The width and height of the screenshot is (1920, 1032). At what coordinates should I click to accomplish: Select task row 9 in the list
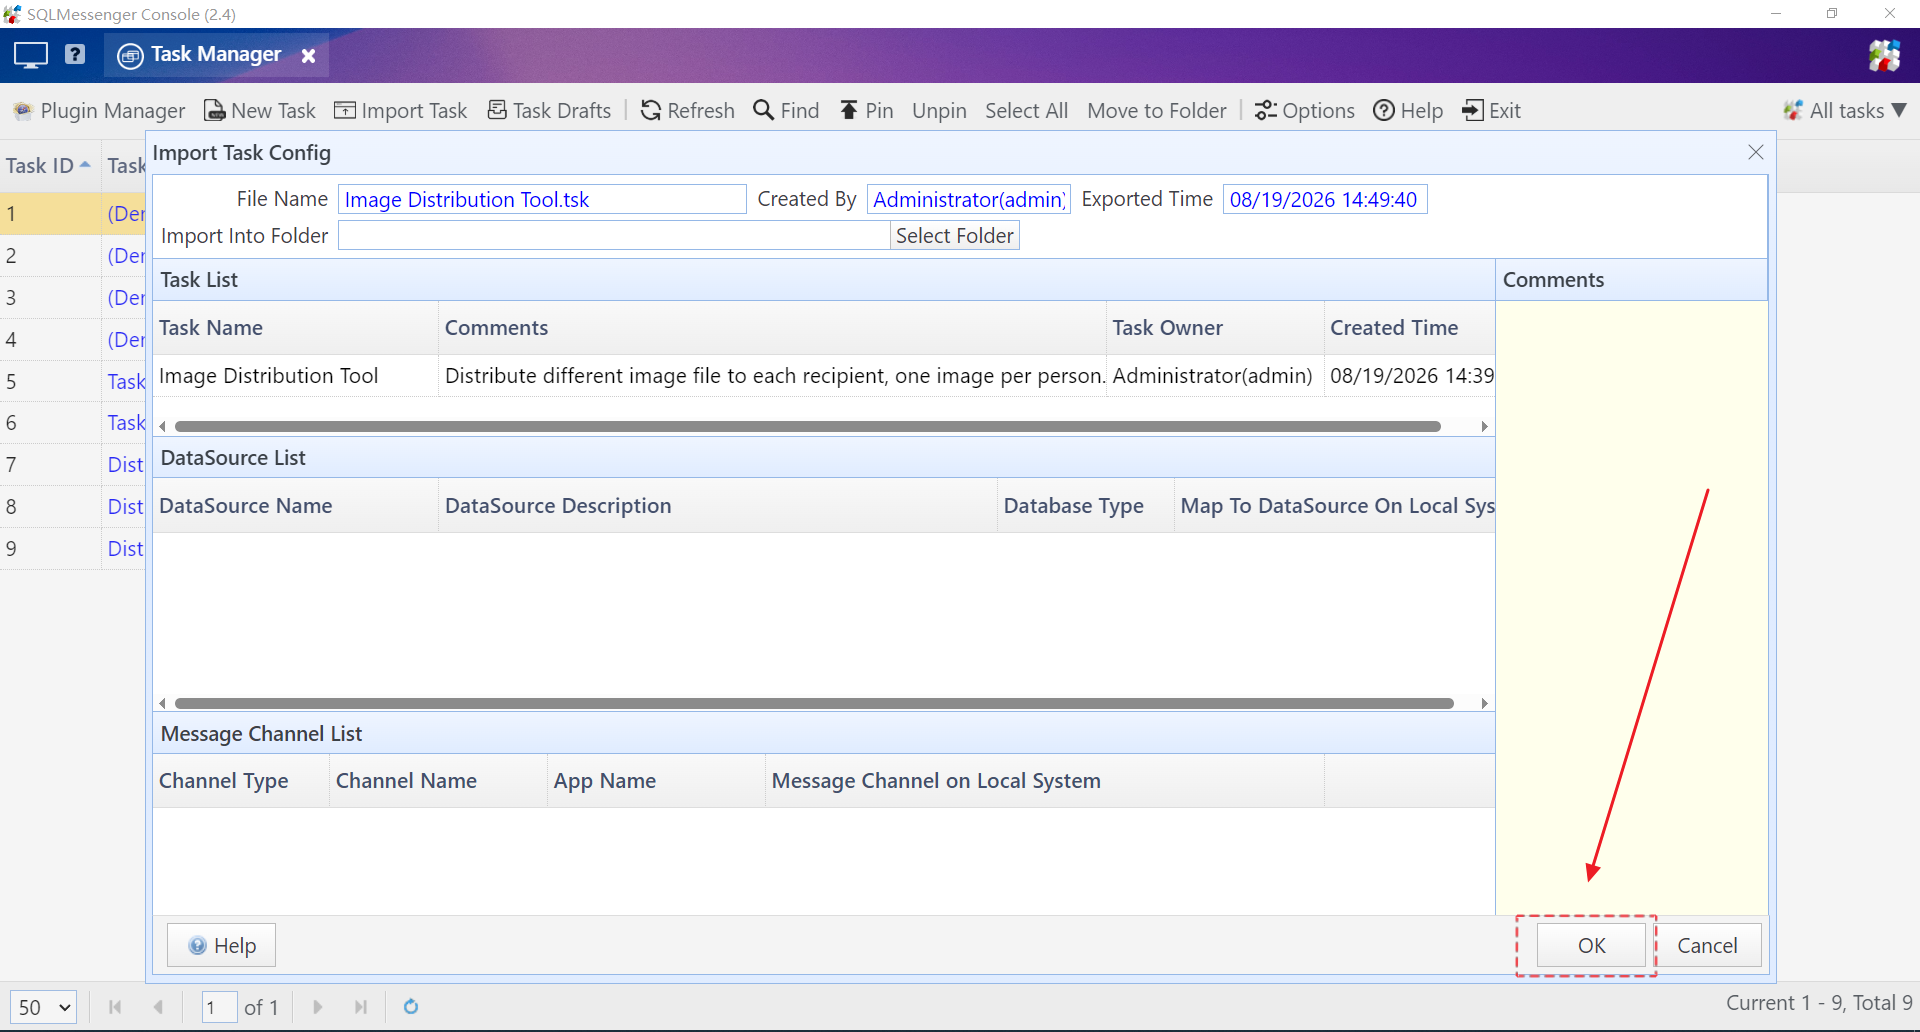(x=72, y=548)
